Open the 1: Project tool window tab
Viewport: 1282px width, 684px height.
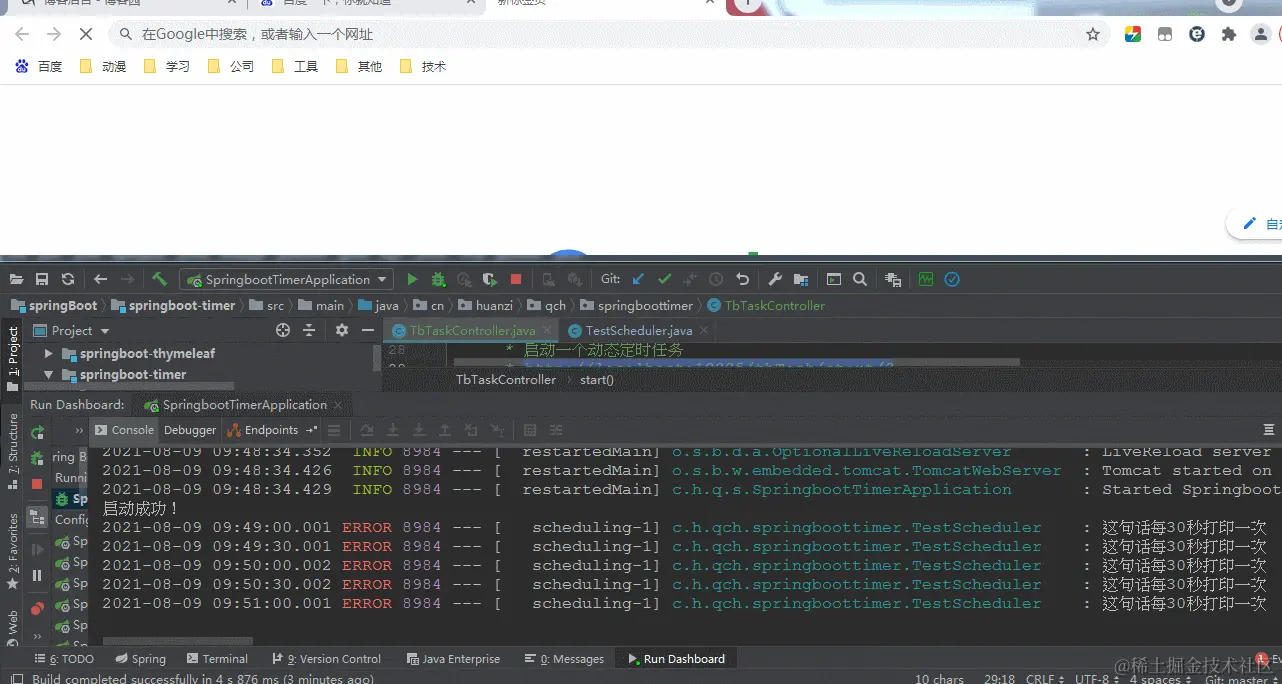tap(12, 358)
